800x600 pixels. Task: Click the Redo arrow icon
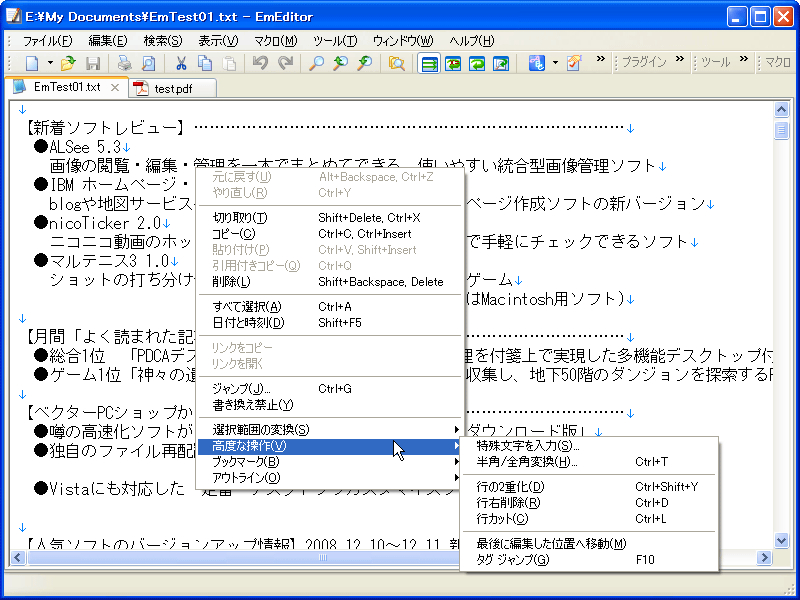285,63
